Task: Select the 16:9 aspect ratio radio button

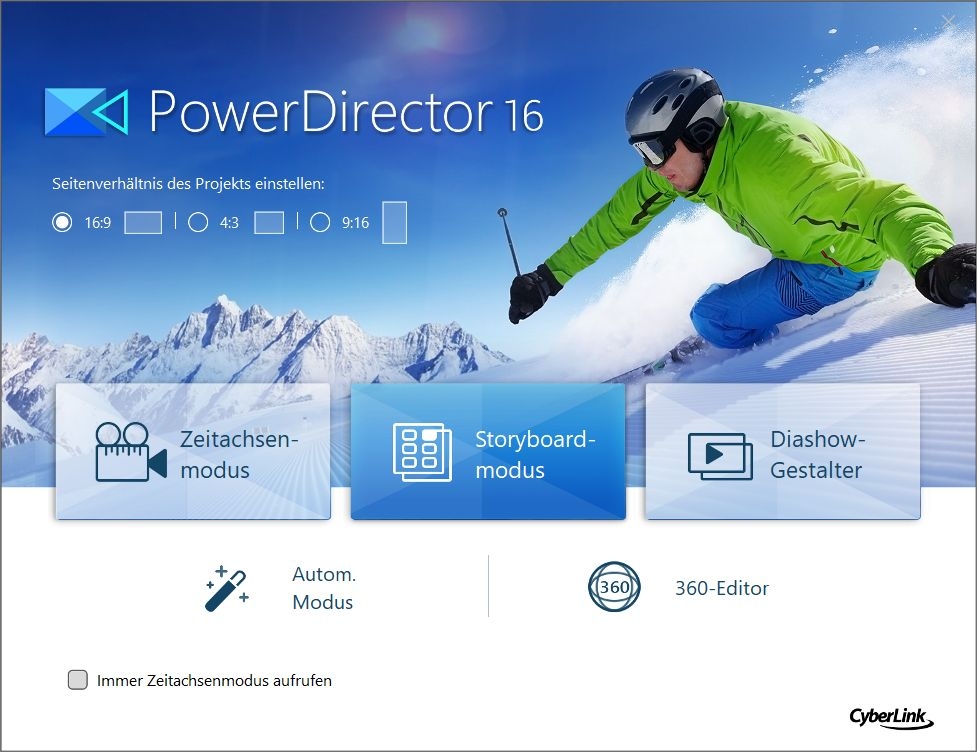Action: (63, 222)
